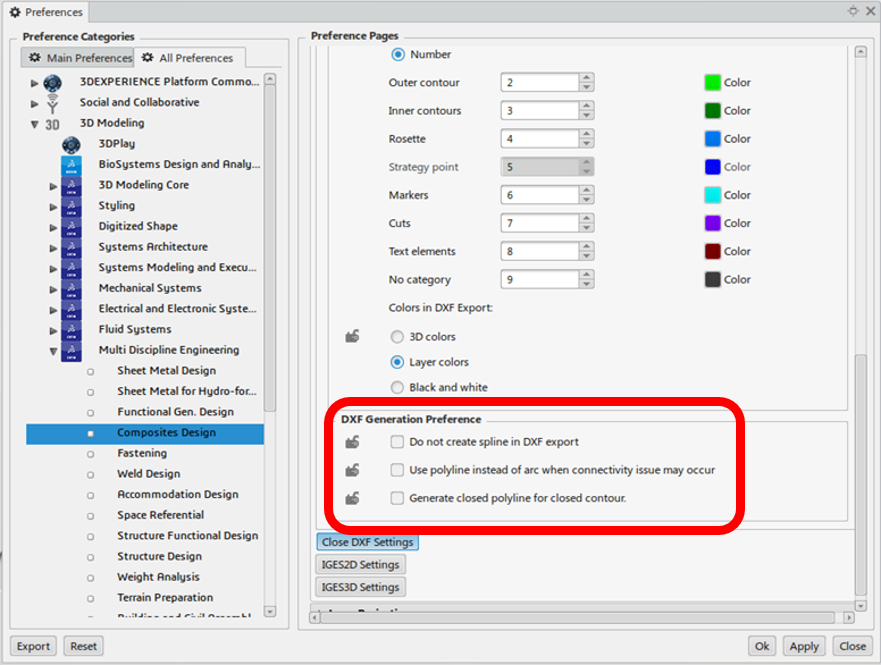Image resolution: width=881 pixels, height=665 pixels.
Task: Collapse the Multi Discipline Engineering node
Action: tap(53, 351)
